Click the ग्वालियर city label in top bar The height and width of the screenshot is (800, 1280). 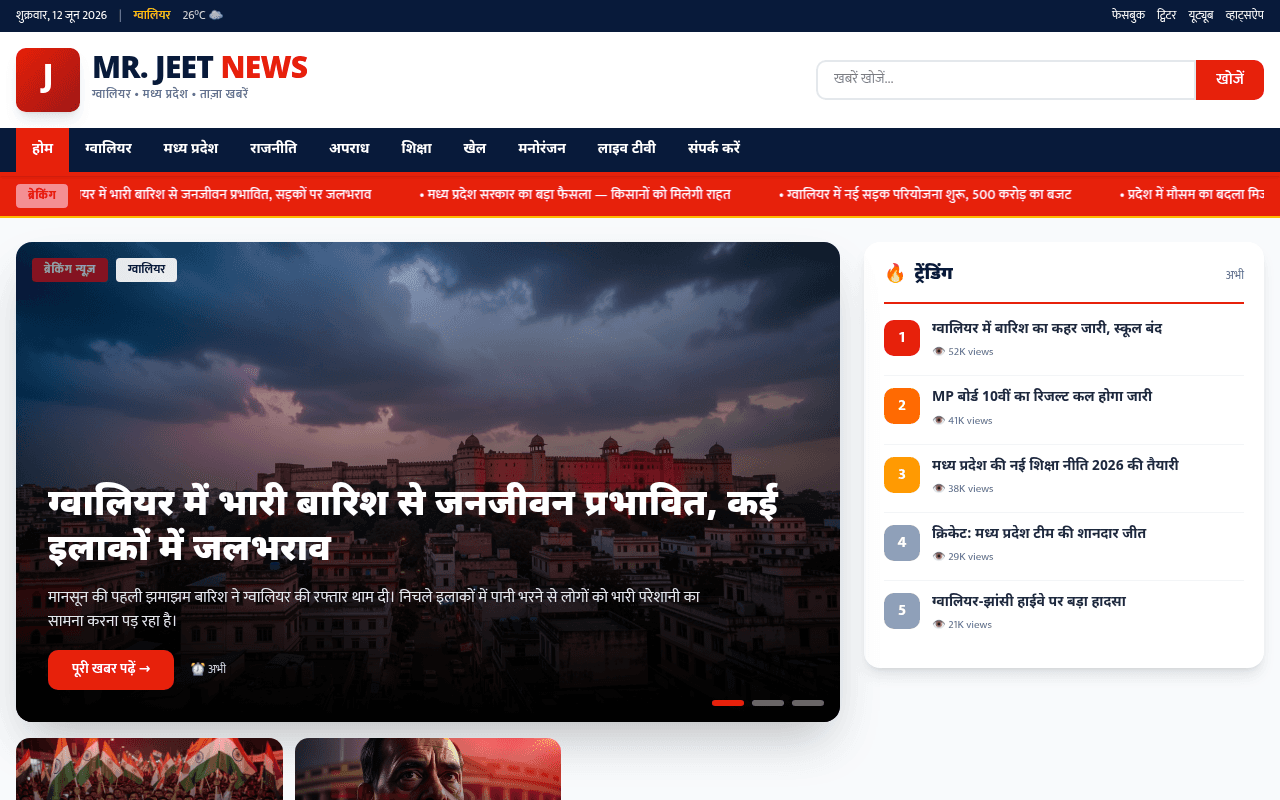pyautogui.click(x=152, y=15)
